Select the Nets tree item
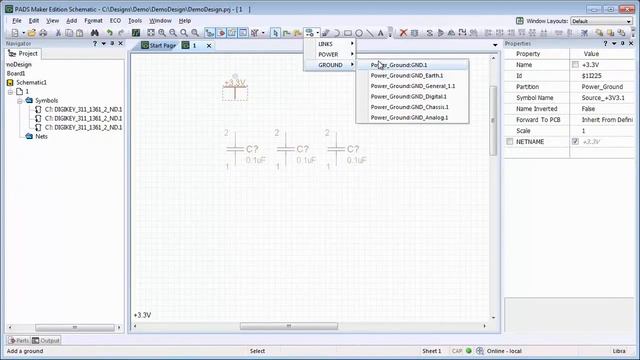 (x=41, y=136)
